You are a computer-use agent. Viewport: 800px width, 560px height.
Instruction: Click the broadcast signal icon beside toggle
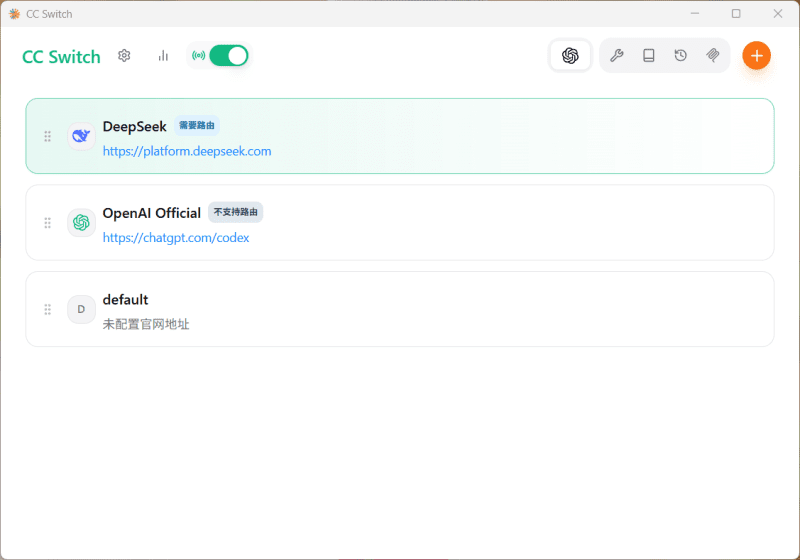pos(198,56)
